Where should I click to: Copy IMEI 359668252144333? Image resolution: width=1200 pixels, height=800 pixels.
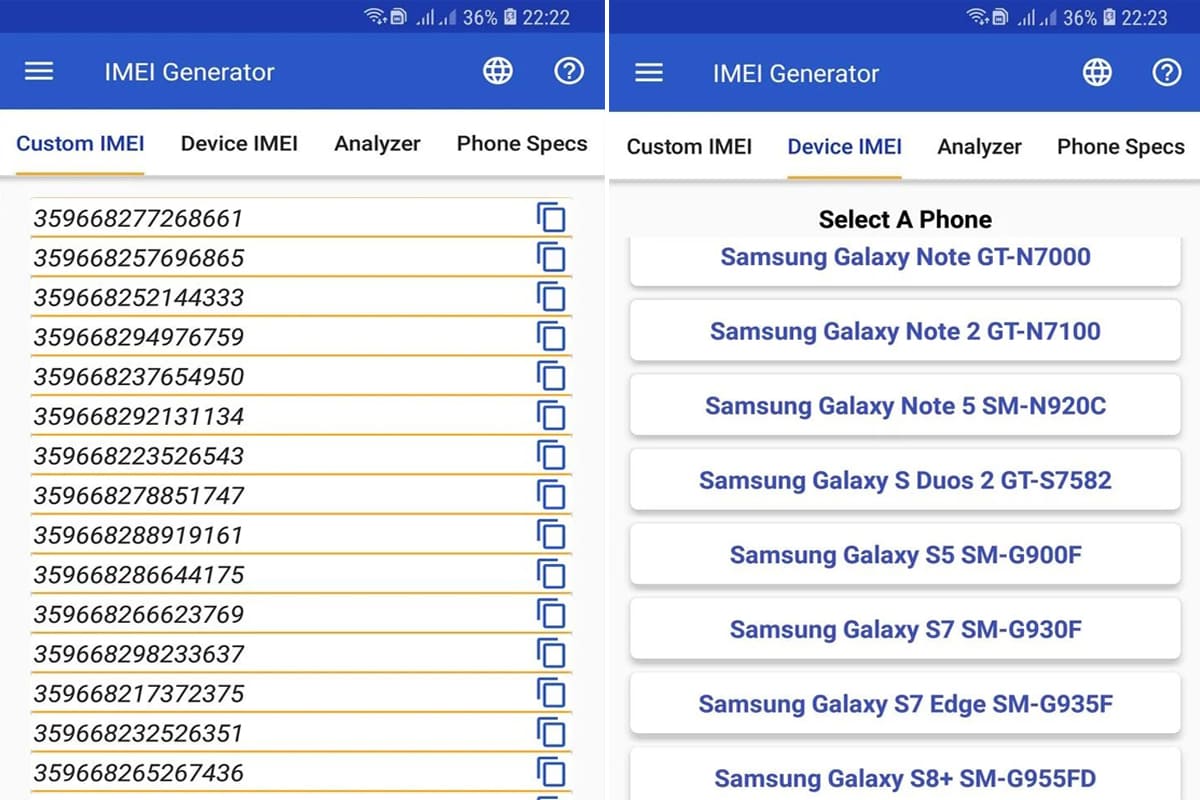[x=551, y=297]
